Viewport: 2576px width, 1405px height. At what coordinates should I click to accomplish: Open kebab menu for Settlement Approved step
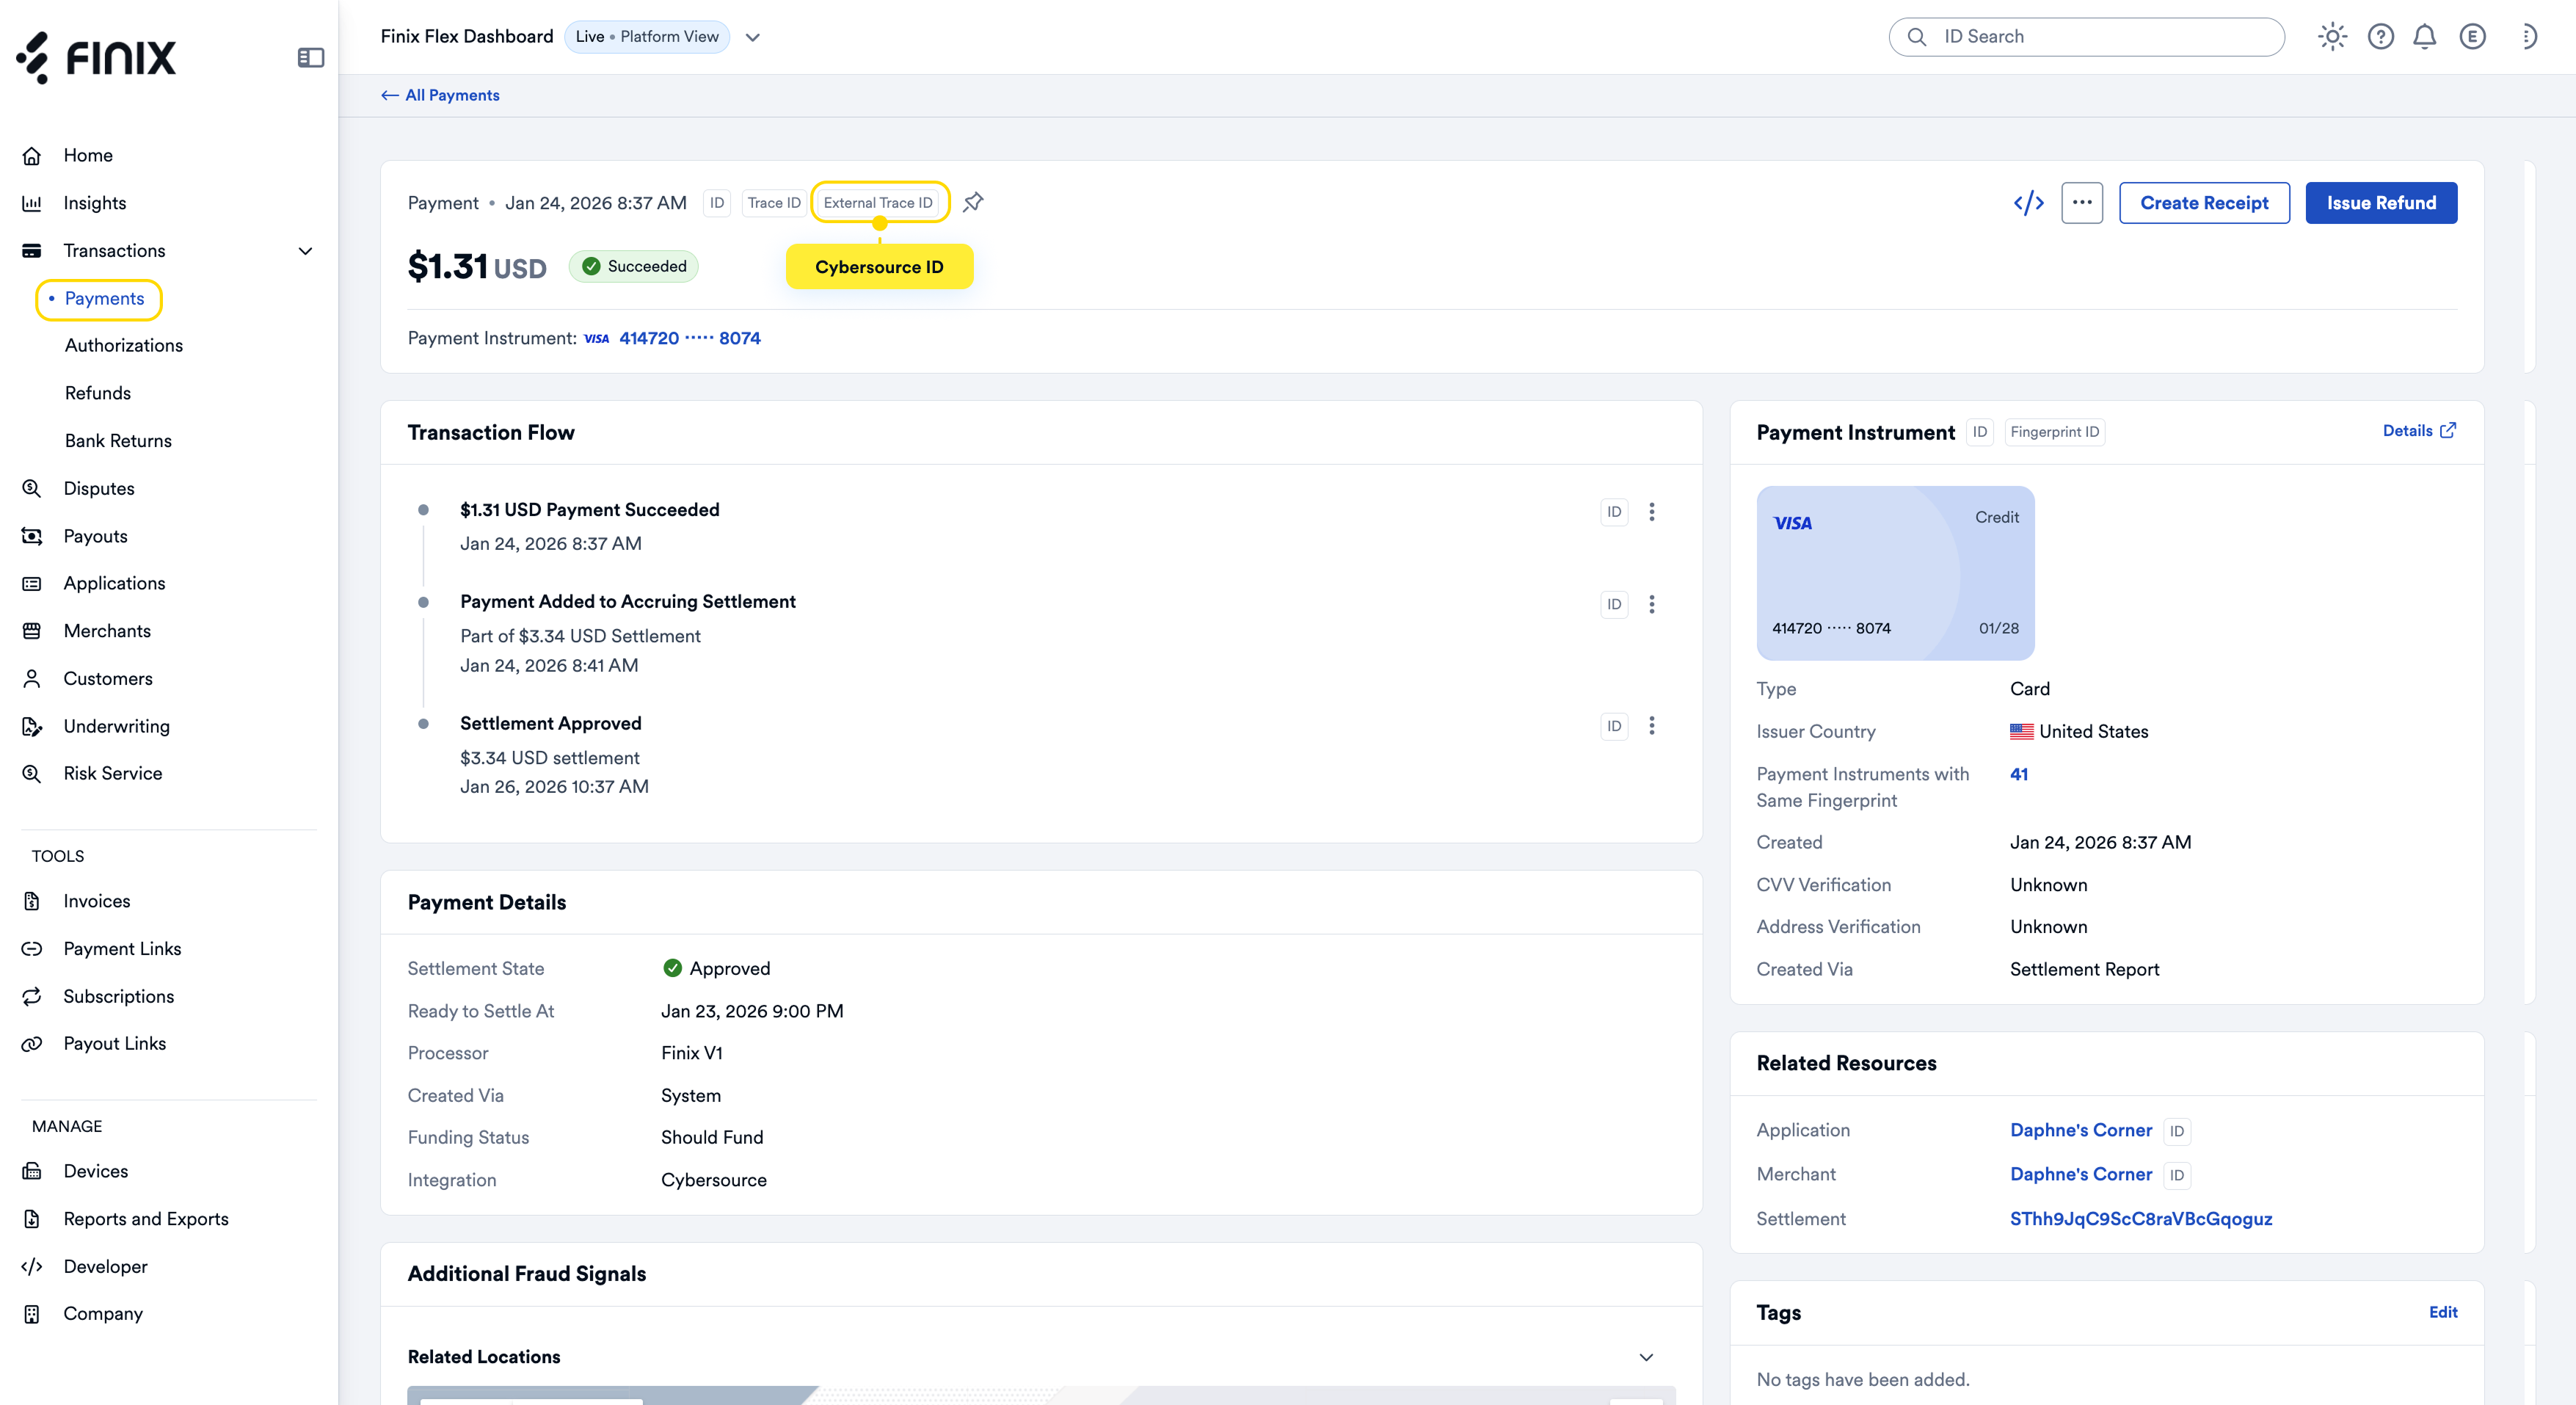[x=1652, y=726]
